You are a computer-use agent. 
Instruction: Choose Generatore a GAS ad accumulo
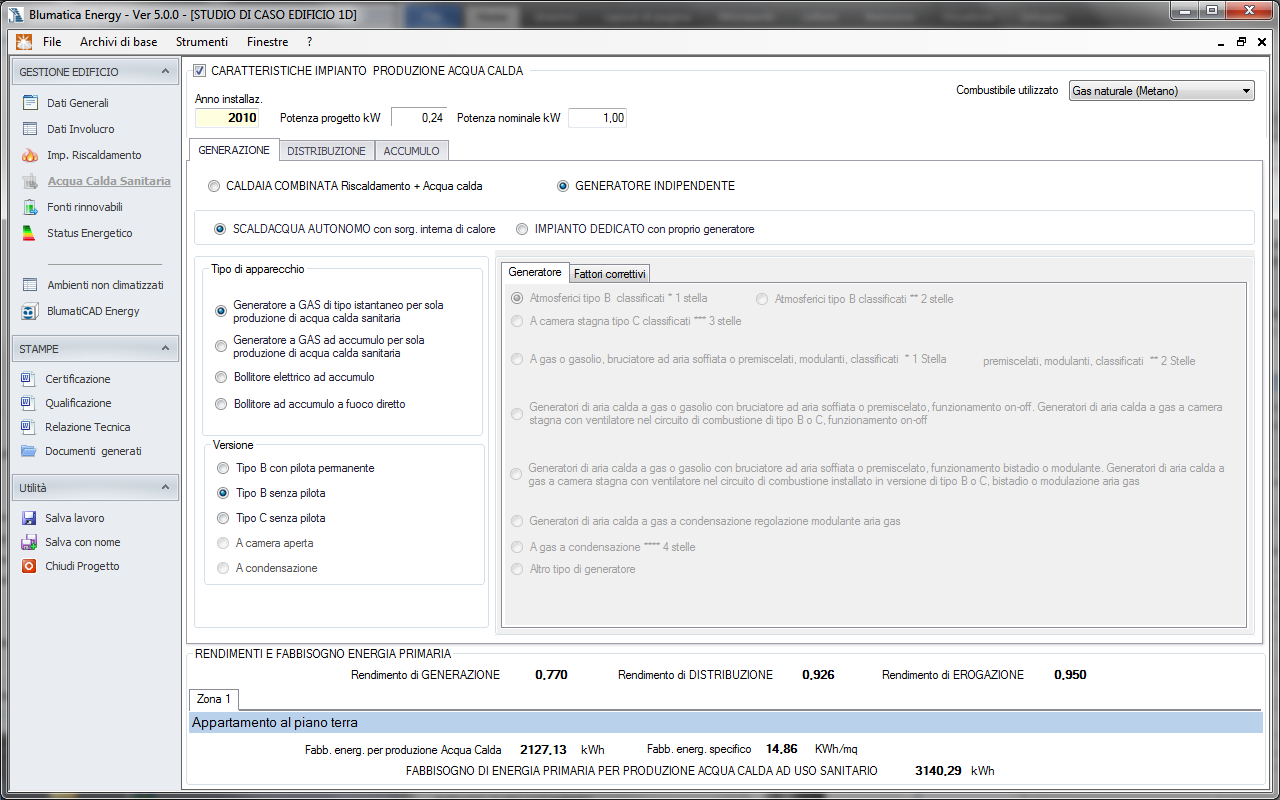pos(222,346)
